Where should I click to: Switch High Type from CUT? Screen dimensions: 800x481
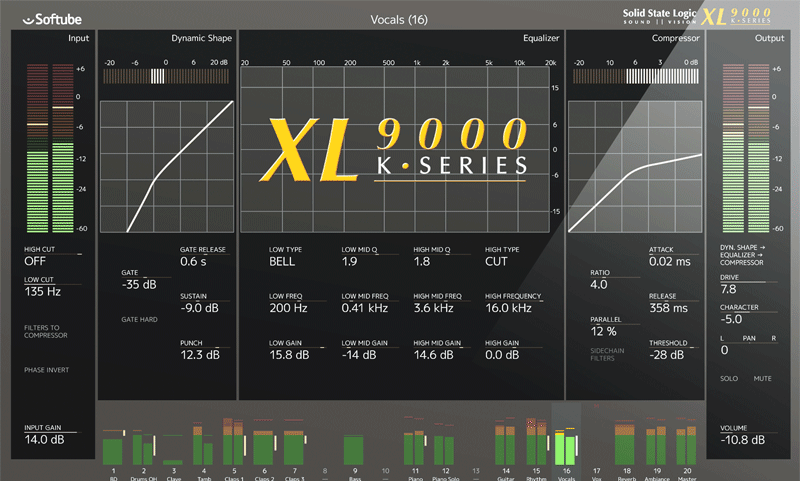(496, 262)
